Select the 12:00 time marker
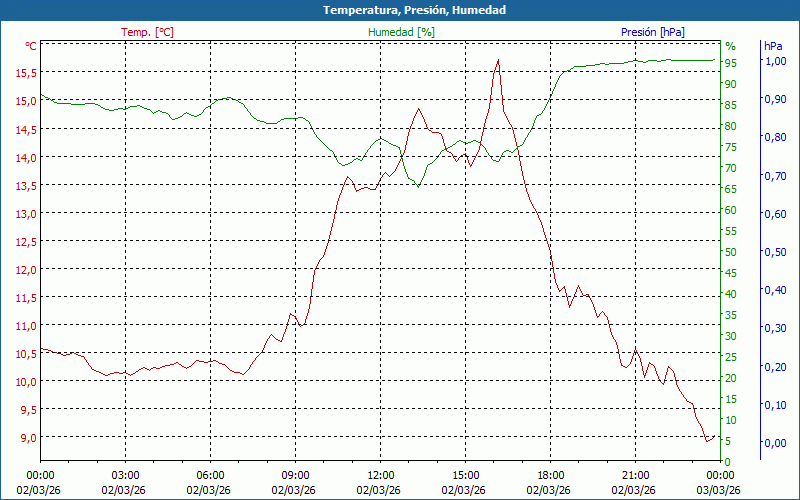This screenshot has height=500, width=800. click(x=380, y=475)
